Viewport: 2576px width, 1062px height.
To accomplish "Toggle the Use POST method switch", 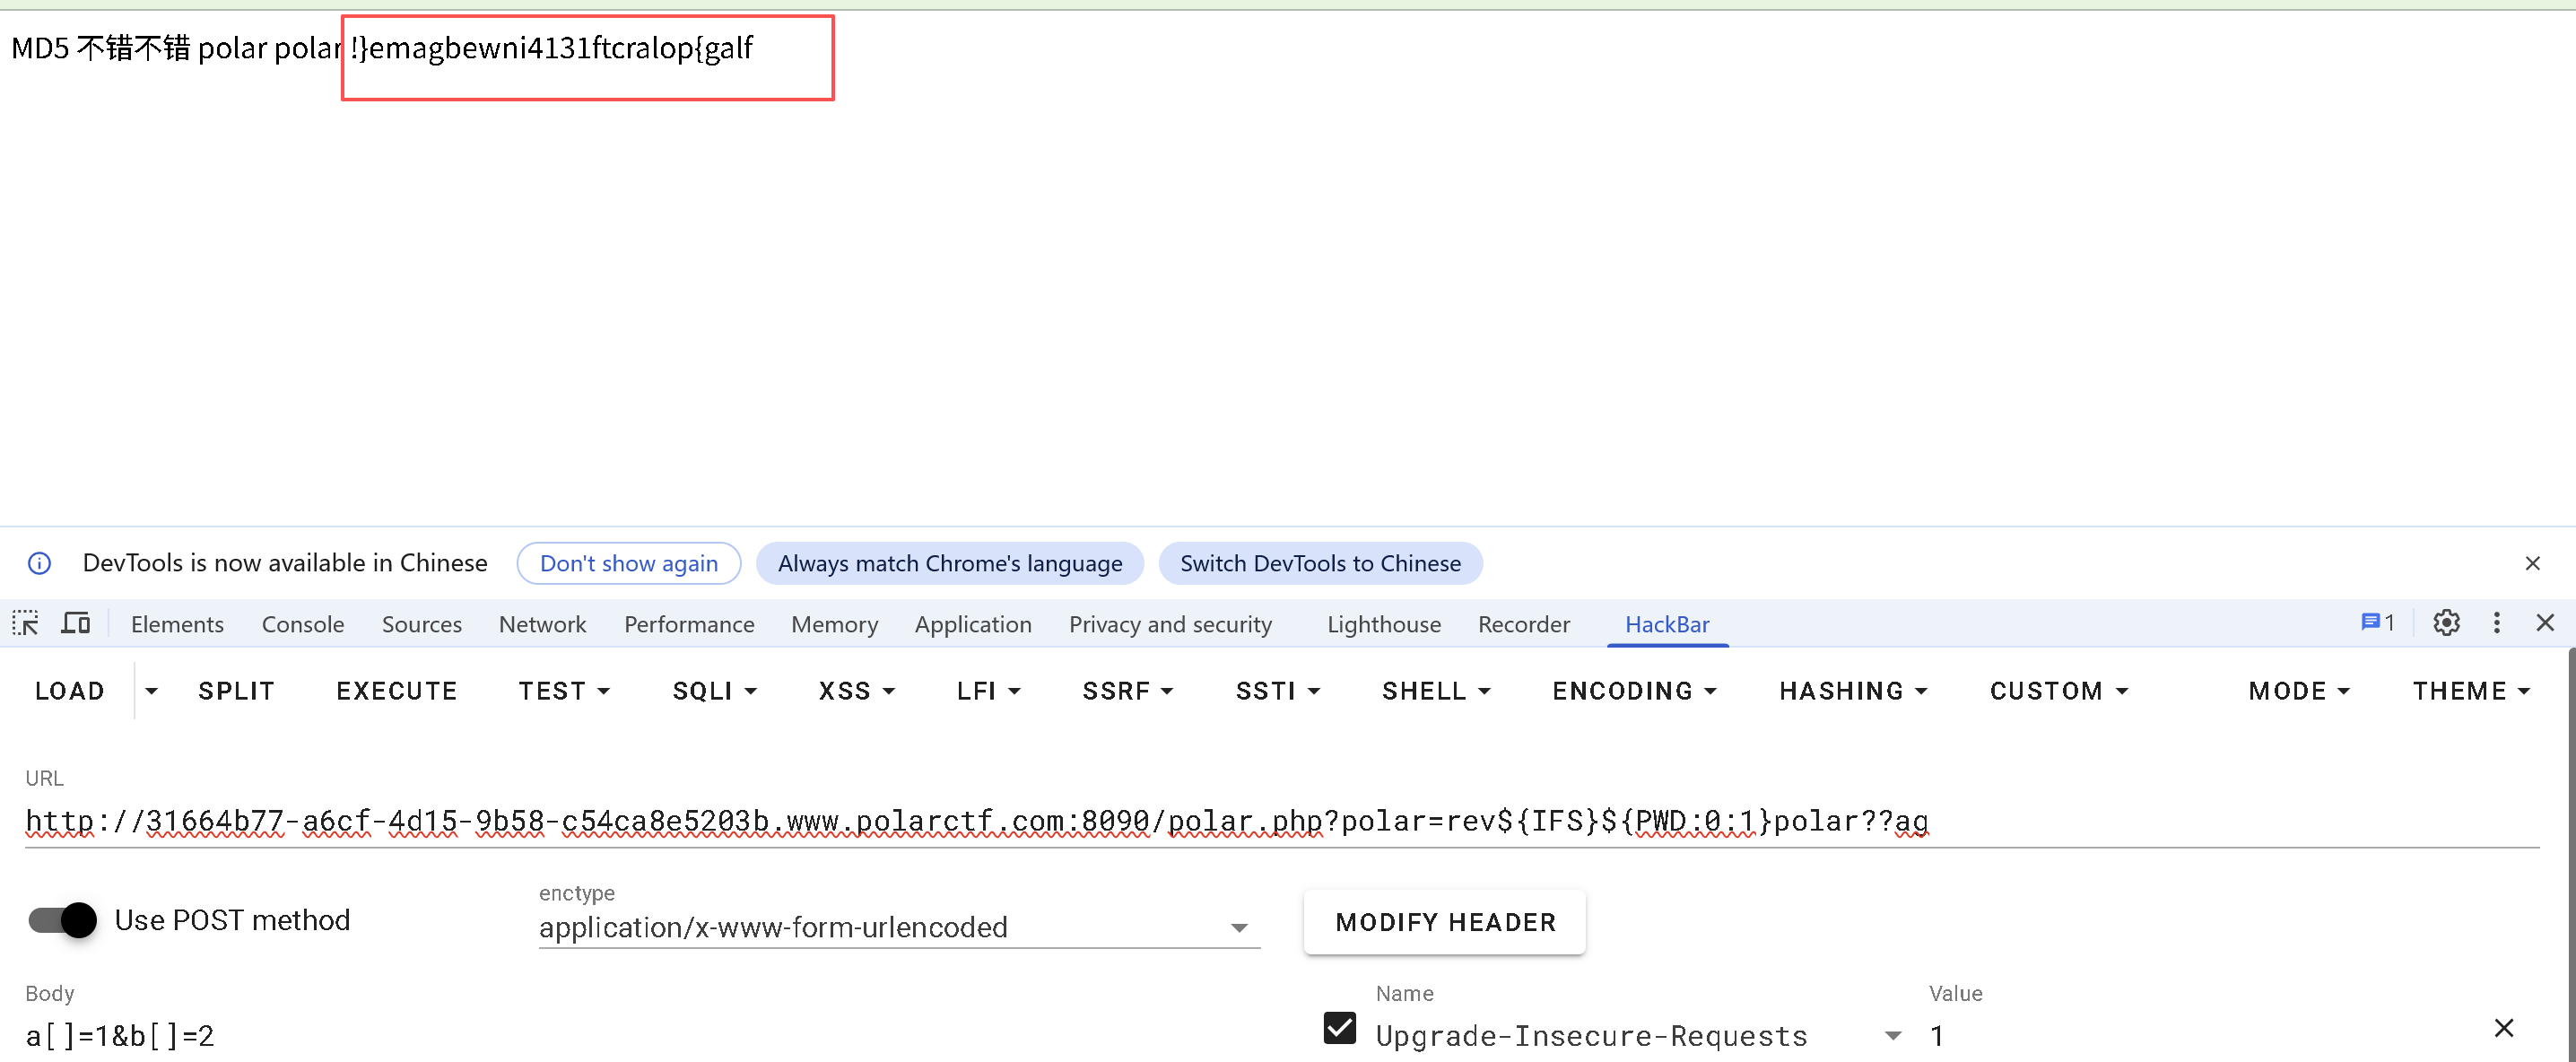I will coord(63,919).
